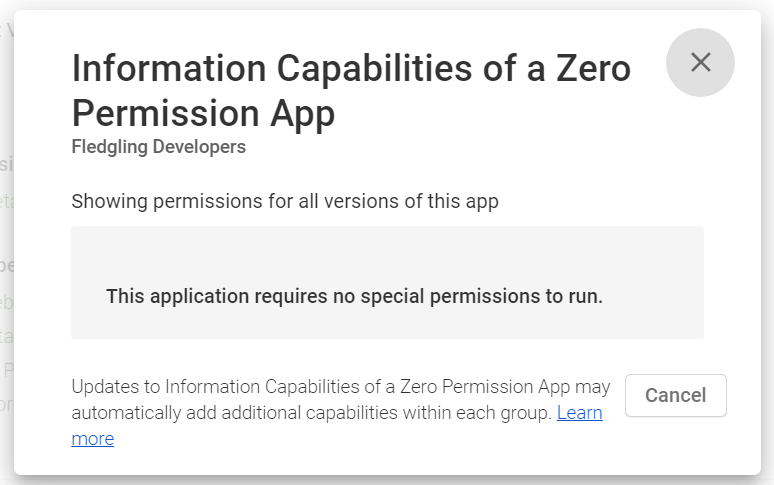Click the word "Showing" in the subtitle
774x485 pixels.
tap(106, 201)
